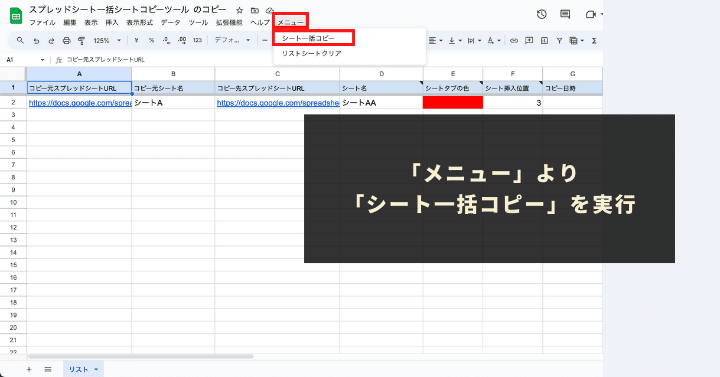Screen dimensions: 720x377
Task: Click the minus font size button
Action: tap(264, 40)
